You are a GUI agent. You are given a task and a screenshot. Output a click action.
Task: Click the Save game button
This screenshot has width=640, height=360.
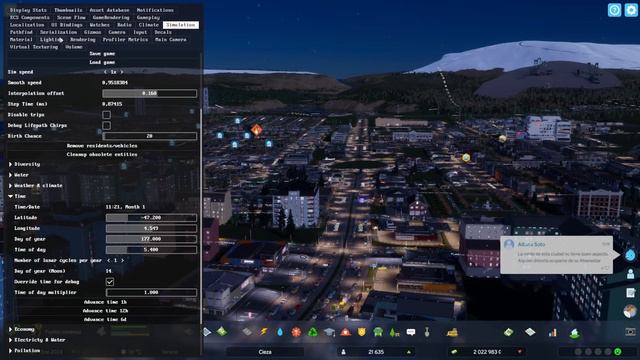coord(102,53)
